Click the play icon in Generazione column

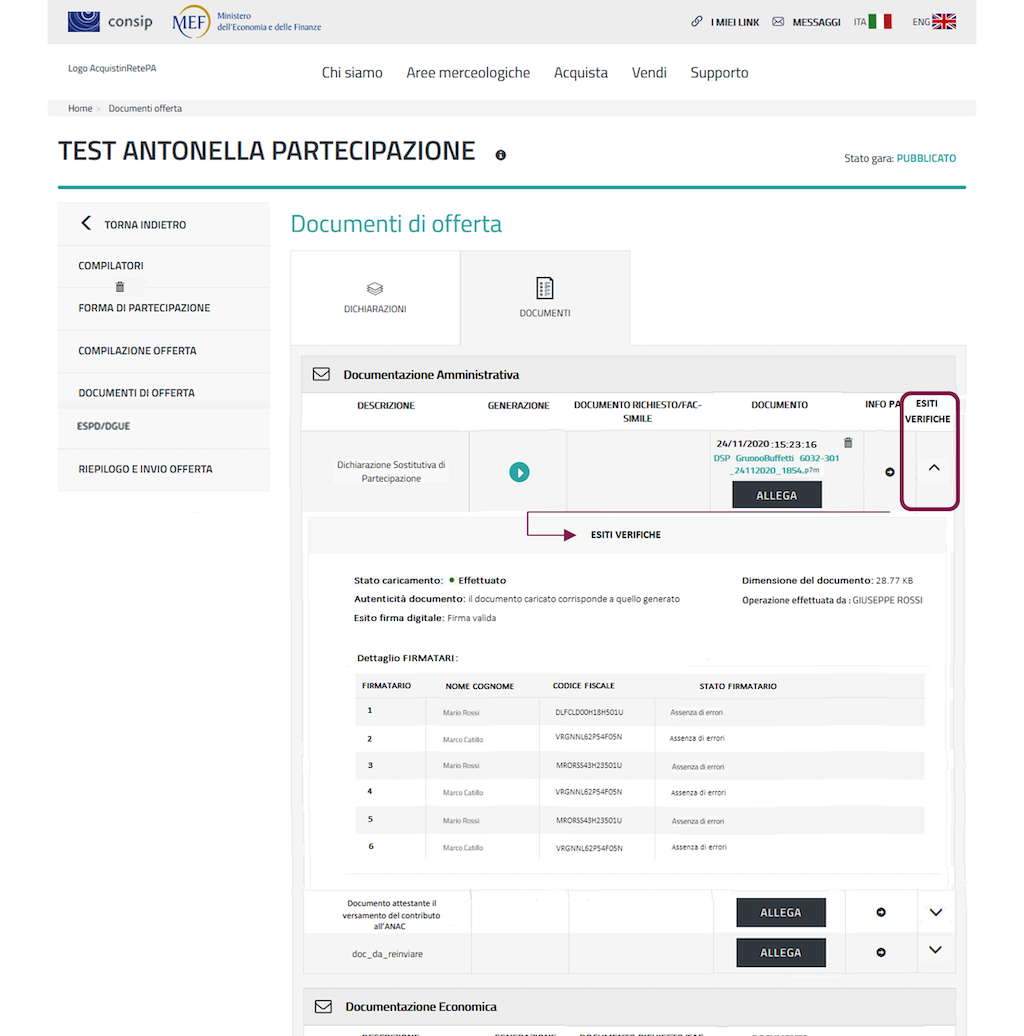pos(518,472)
